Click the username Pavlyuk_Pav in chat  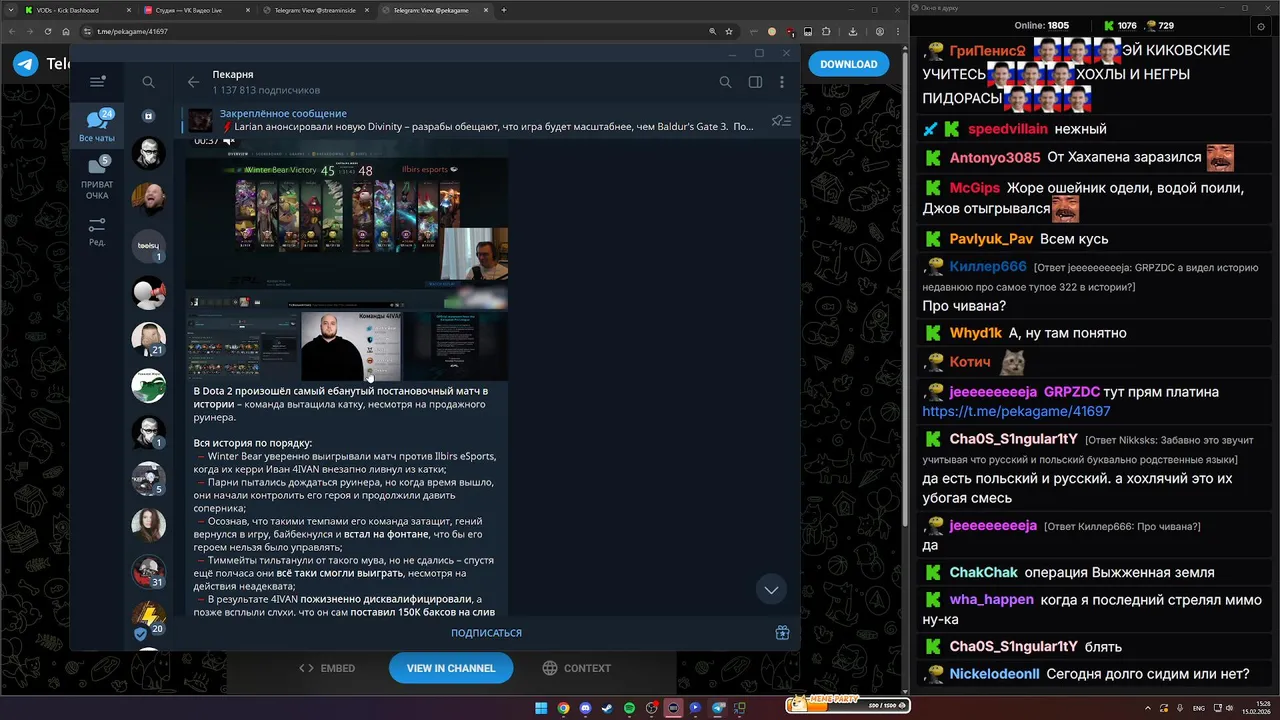pos(991,239)
